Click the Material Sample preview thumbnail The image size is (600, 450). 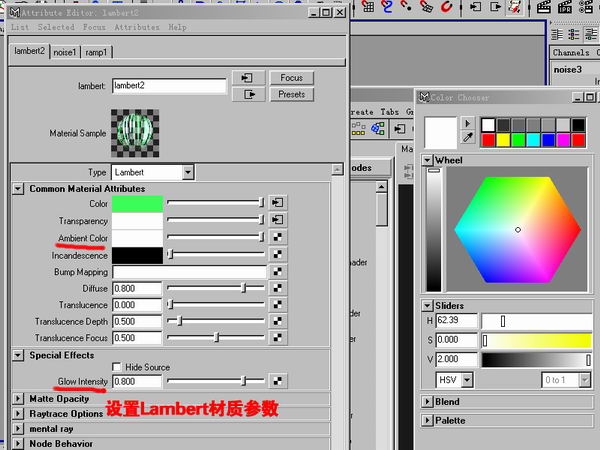135,133
